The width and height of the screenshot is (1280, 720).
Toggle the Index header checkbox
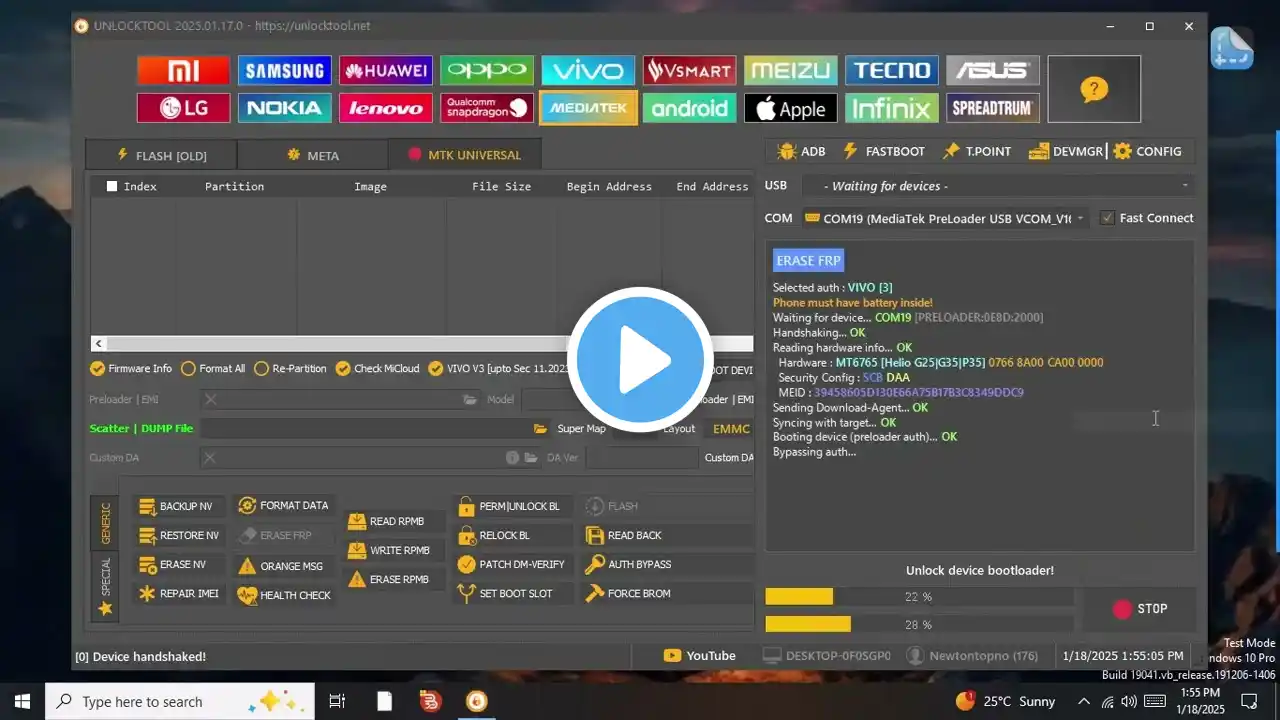pos(112,186)
